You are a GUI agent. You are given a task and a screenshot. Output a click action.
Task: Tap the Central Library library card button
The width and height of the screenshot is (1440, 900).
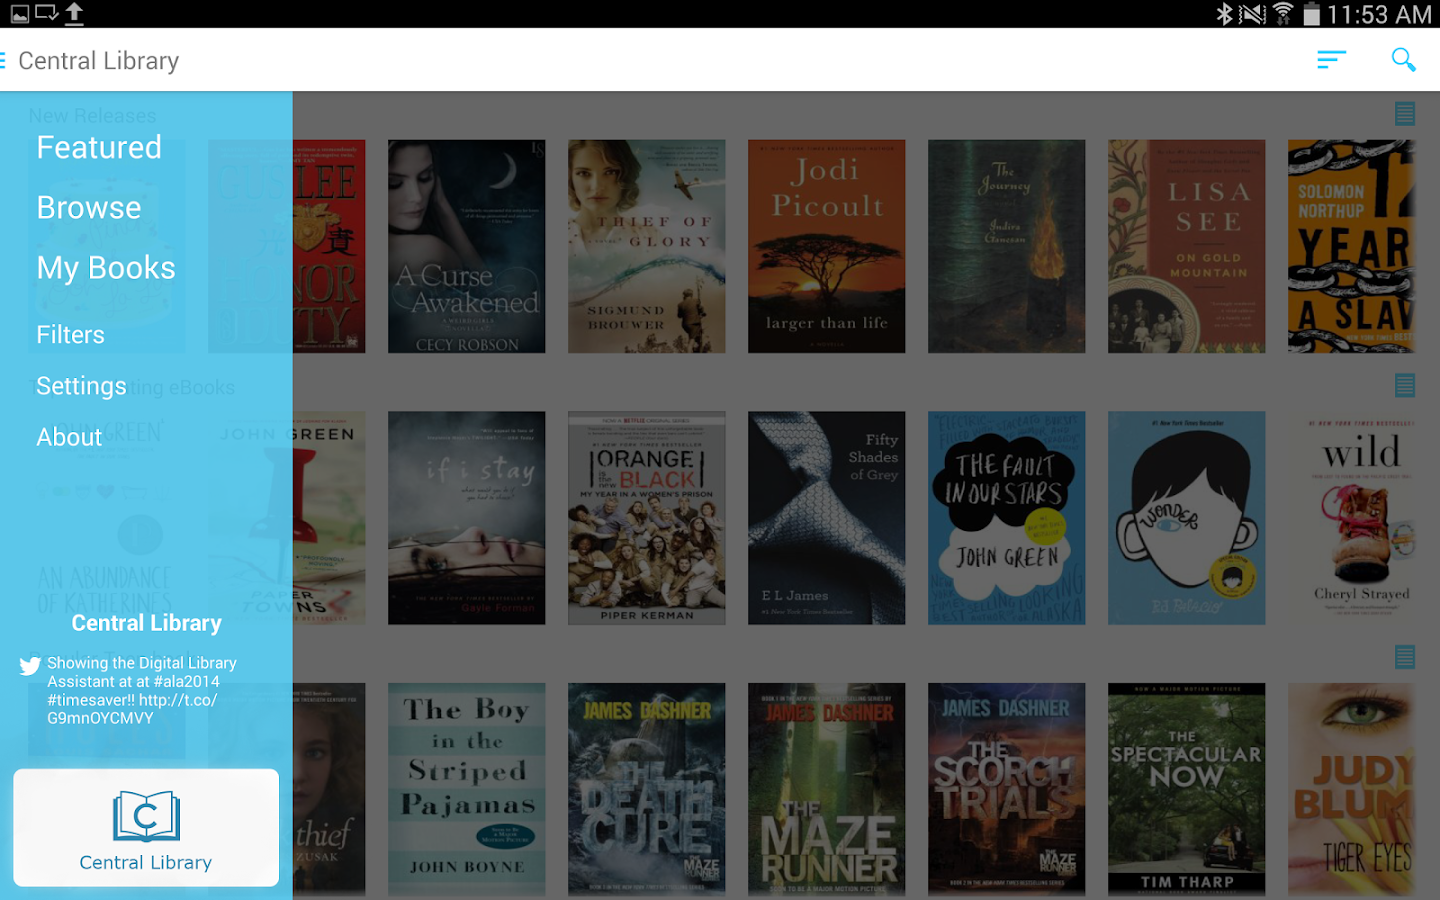pyautogui.click(x=146, y=828)
